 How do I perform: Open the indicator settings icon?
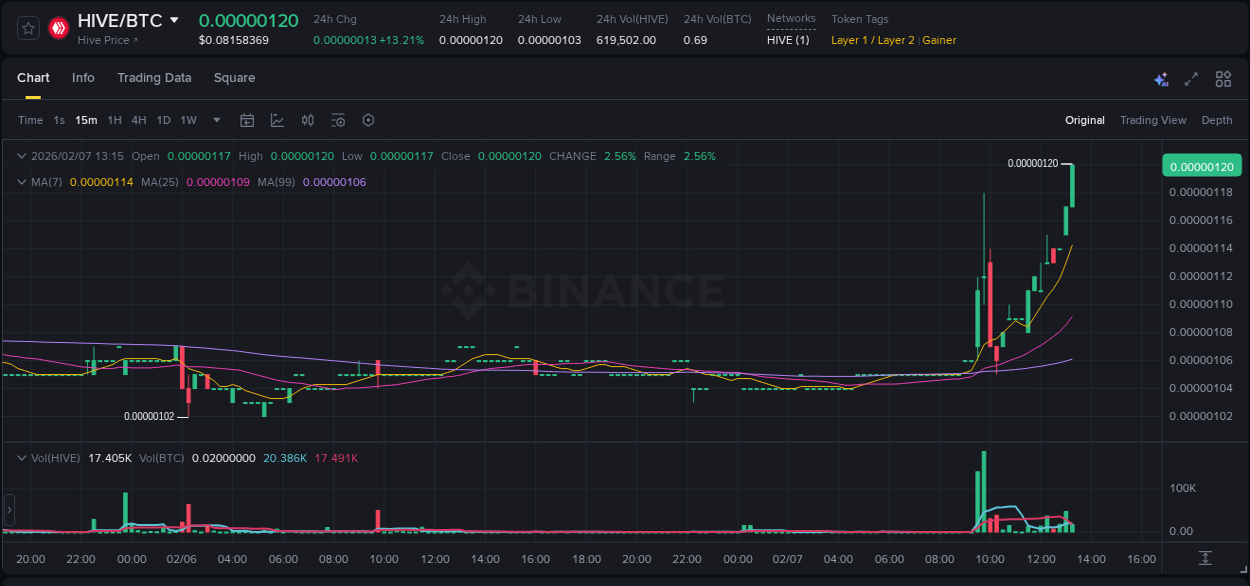pos(338,120)
